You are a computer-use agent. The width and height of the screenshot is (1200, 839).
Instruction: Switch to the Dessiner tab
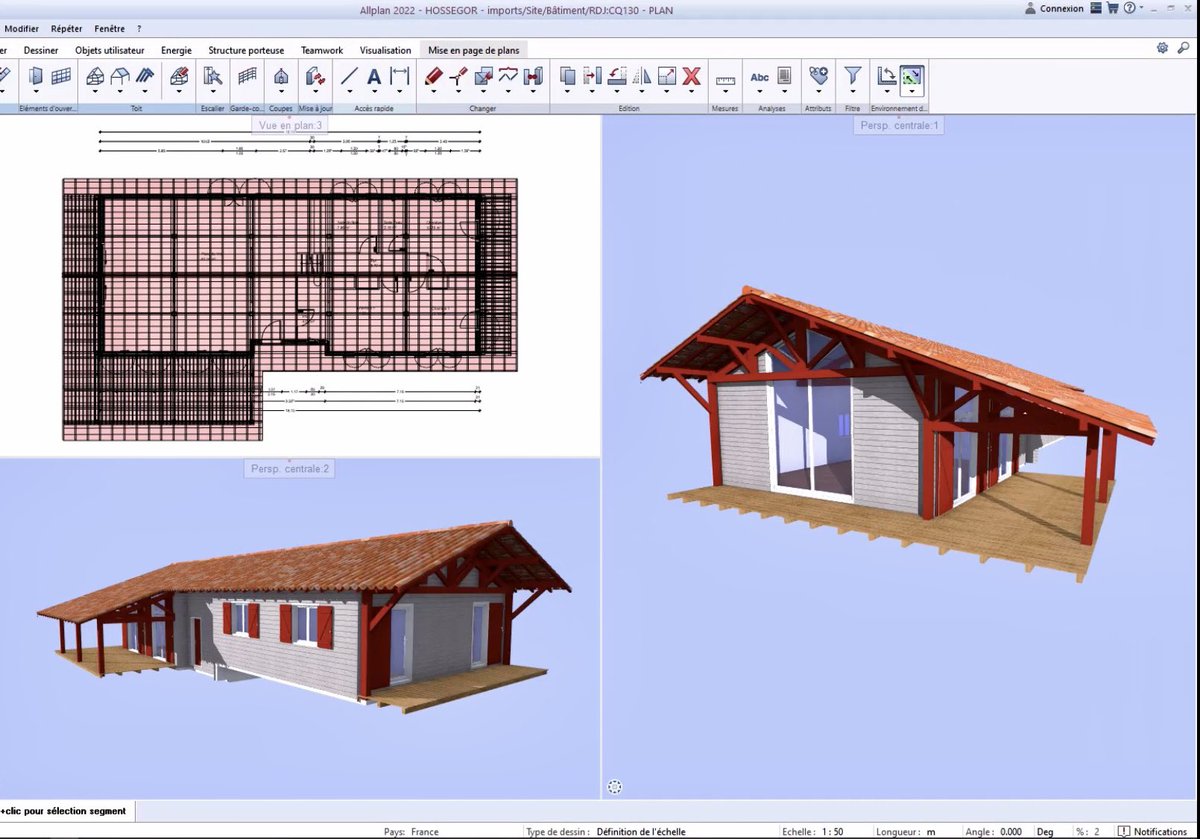(x=41, y=50)
